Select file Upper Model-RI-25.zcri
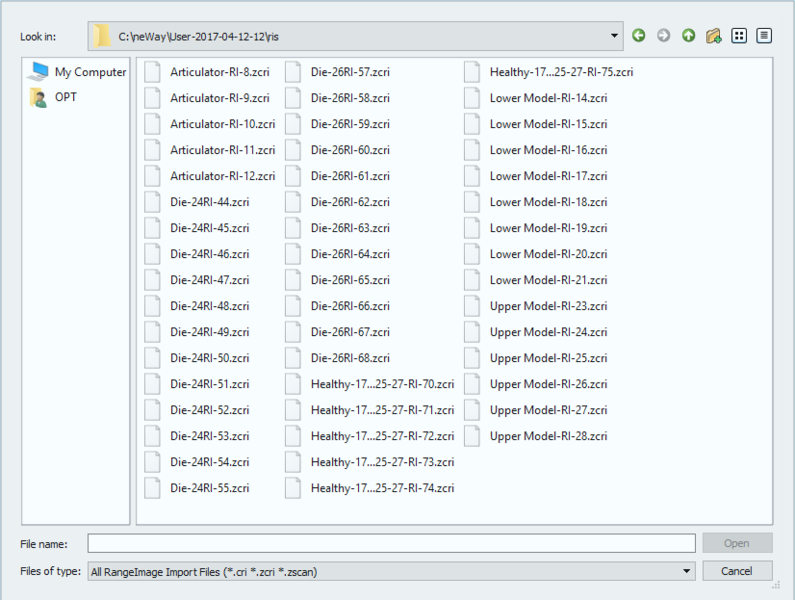The height and width of the screenshot is (600, 795). 548,358
